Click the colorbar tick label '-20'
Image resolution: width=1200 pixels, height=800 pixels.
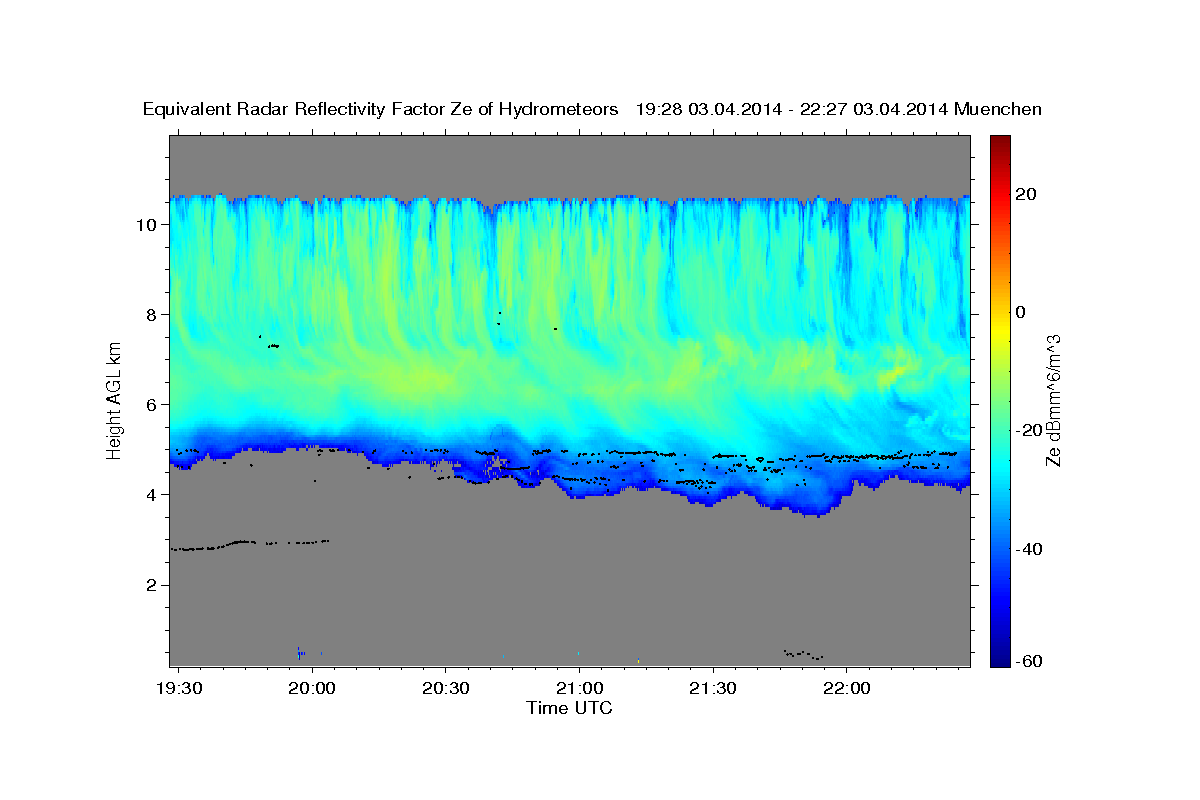point(1028,431)
